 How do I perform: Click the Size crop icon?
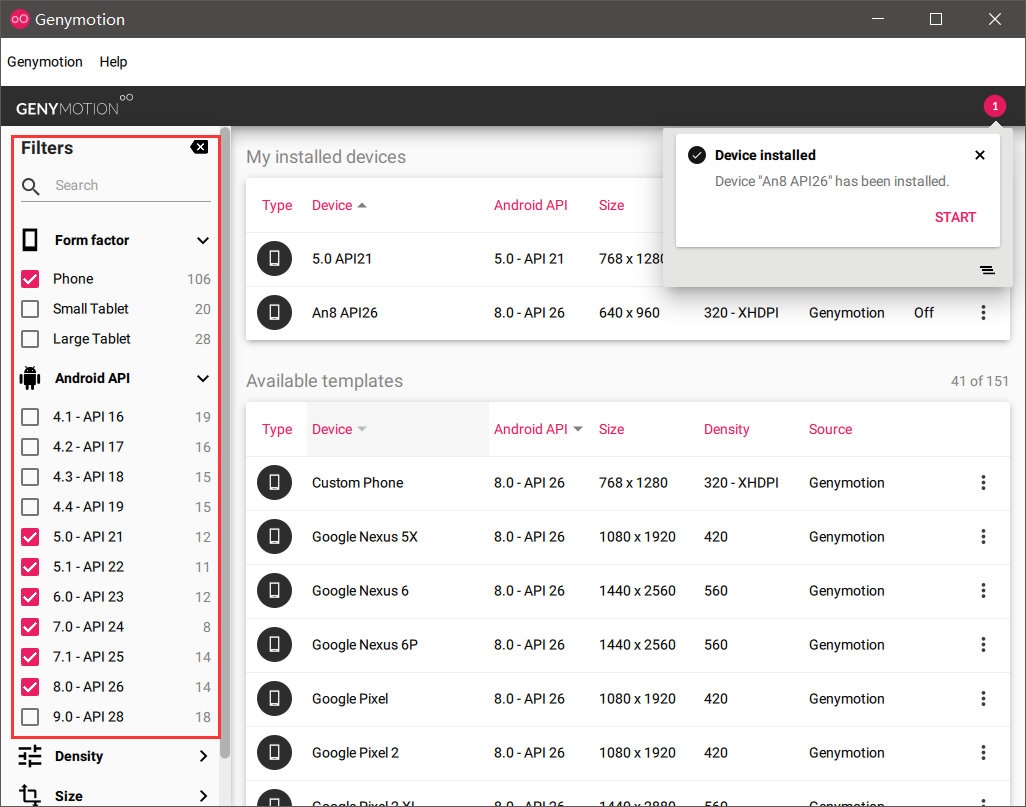click(30, 795)
